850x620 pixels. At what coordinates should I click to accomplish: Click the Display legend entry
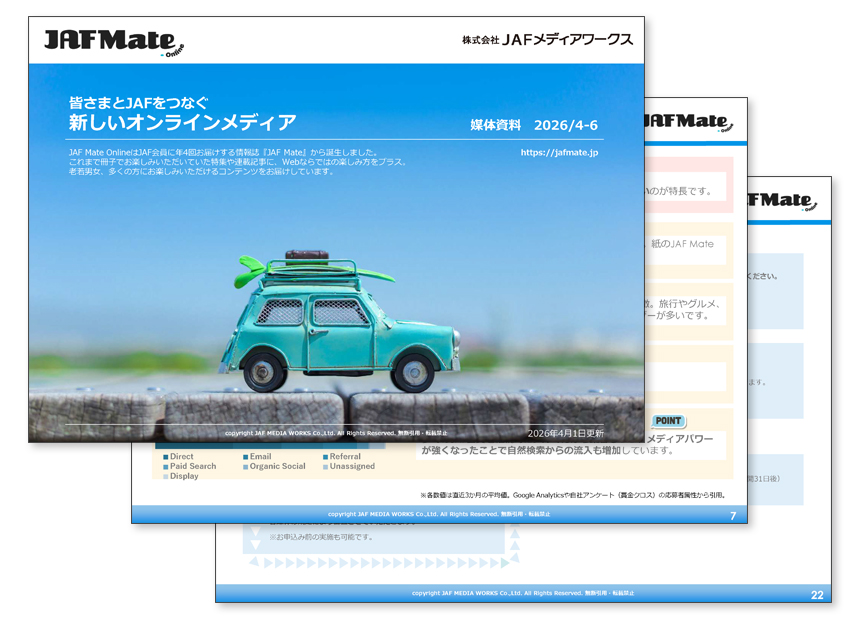[181, 476]
